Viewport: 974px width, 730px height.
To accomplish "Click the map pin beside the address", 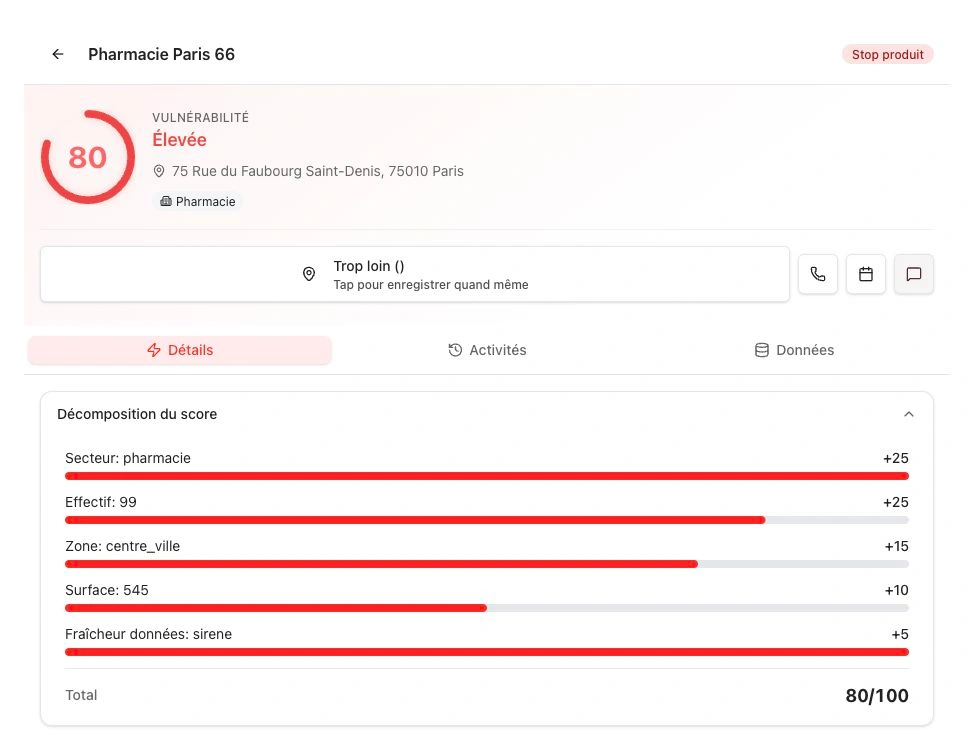I will coord(159,171).
